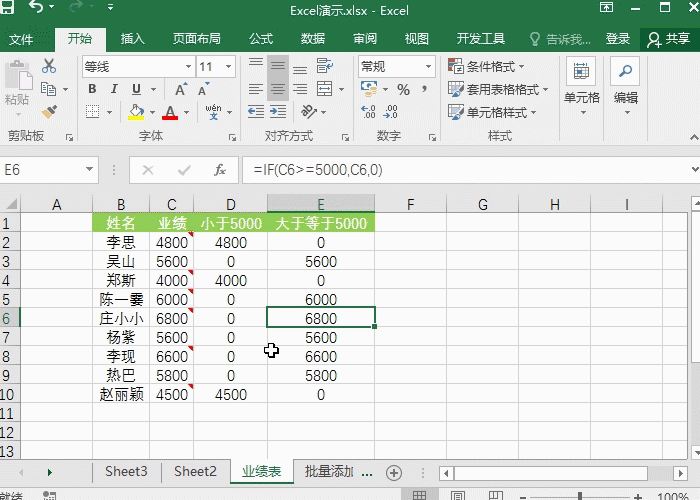
Task: Switch to 审阅 review tab
Action: (x=365, y=39)
